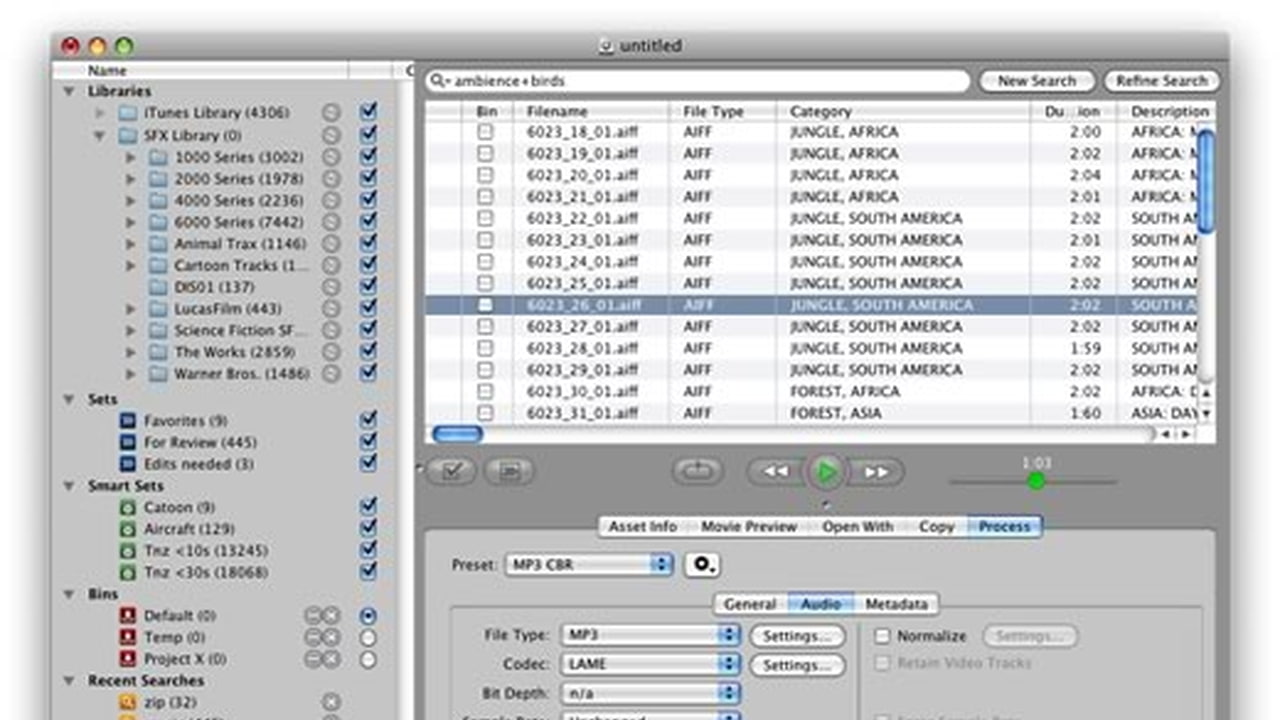Click the Project X bin icon

pos(127,659)
